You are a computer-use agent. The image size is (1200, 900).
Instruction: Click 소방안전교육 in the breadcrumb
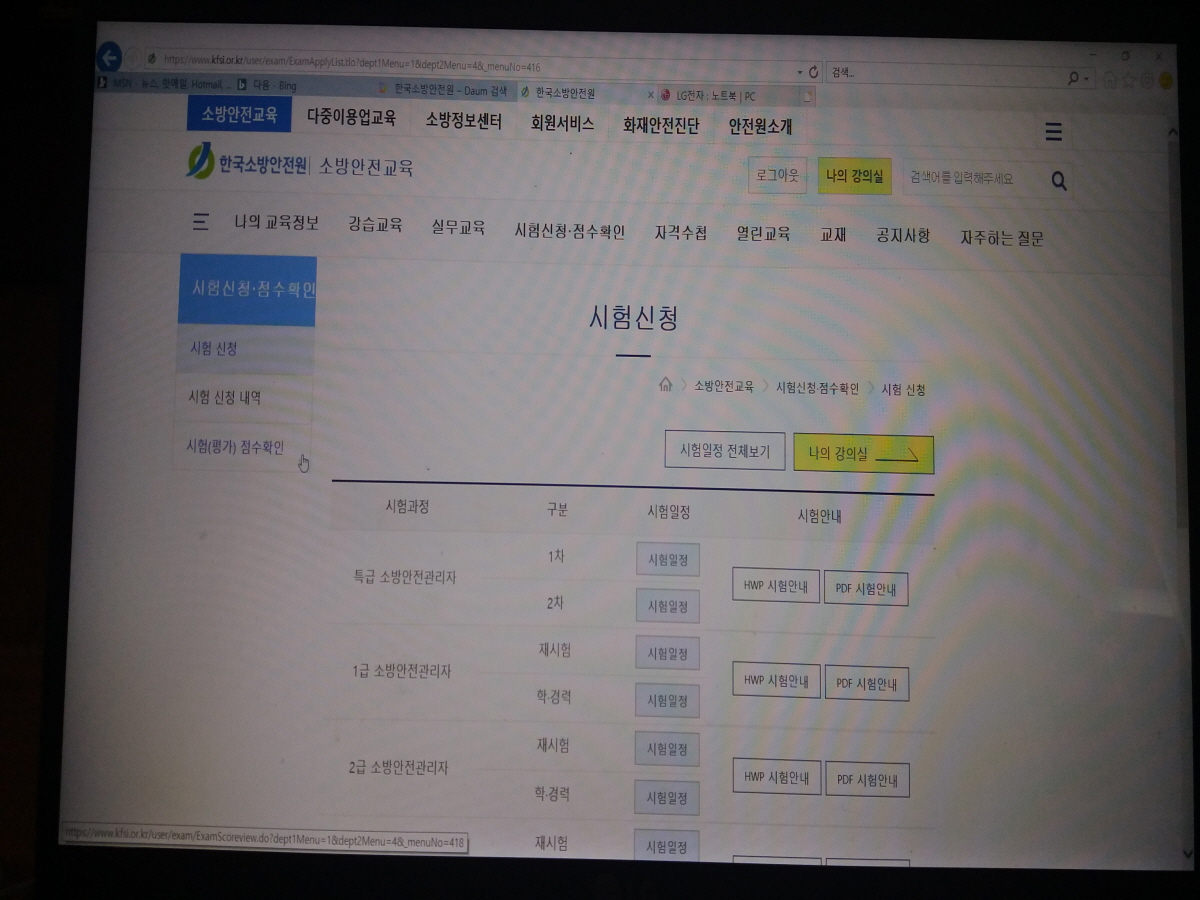pyautogui.click(x=724, y=386)
